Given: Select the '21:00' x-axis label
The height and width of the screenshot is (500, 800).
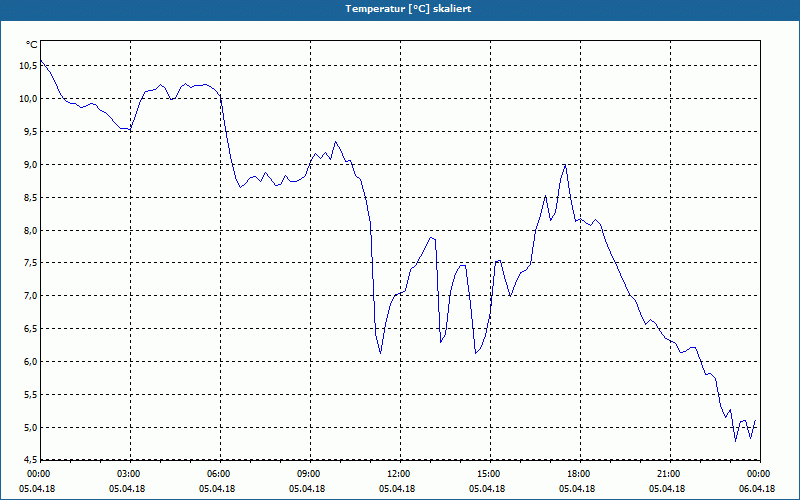Looking at the screenshot, I should pos(670,474).
